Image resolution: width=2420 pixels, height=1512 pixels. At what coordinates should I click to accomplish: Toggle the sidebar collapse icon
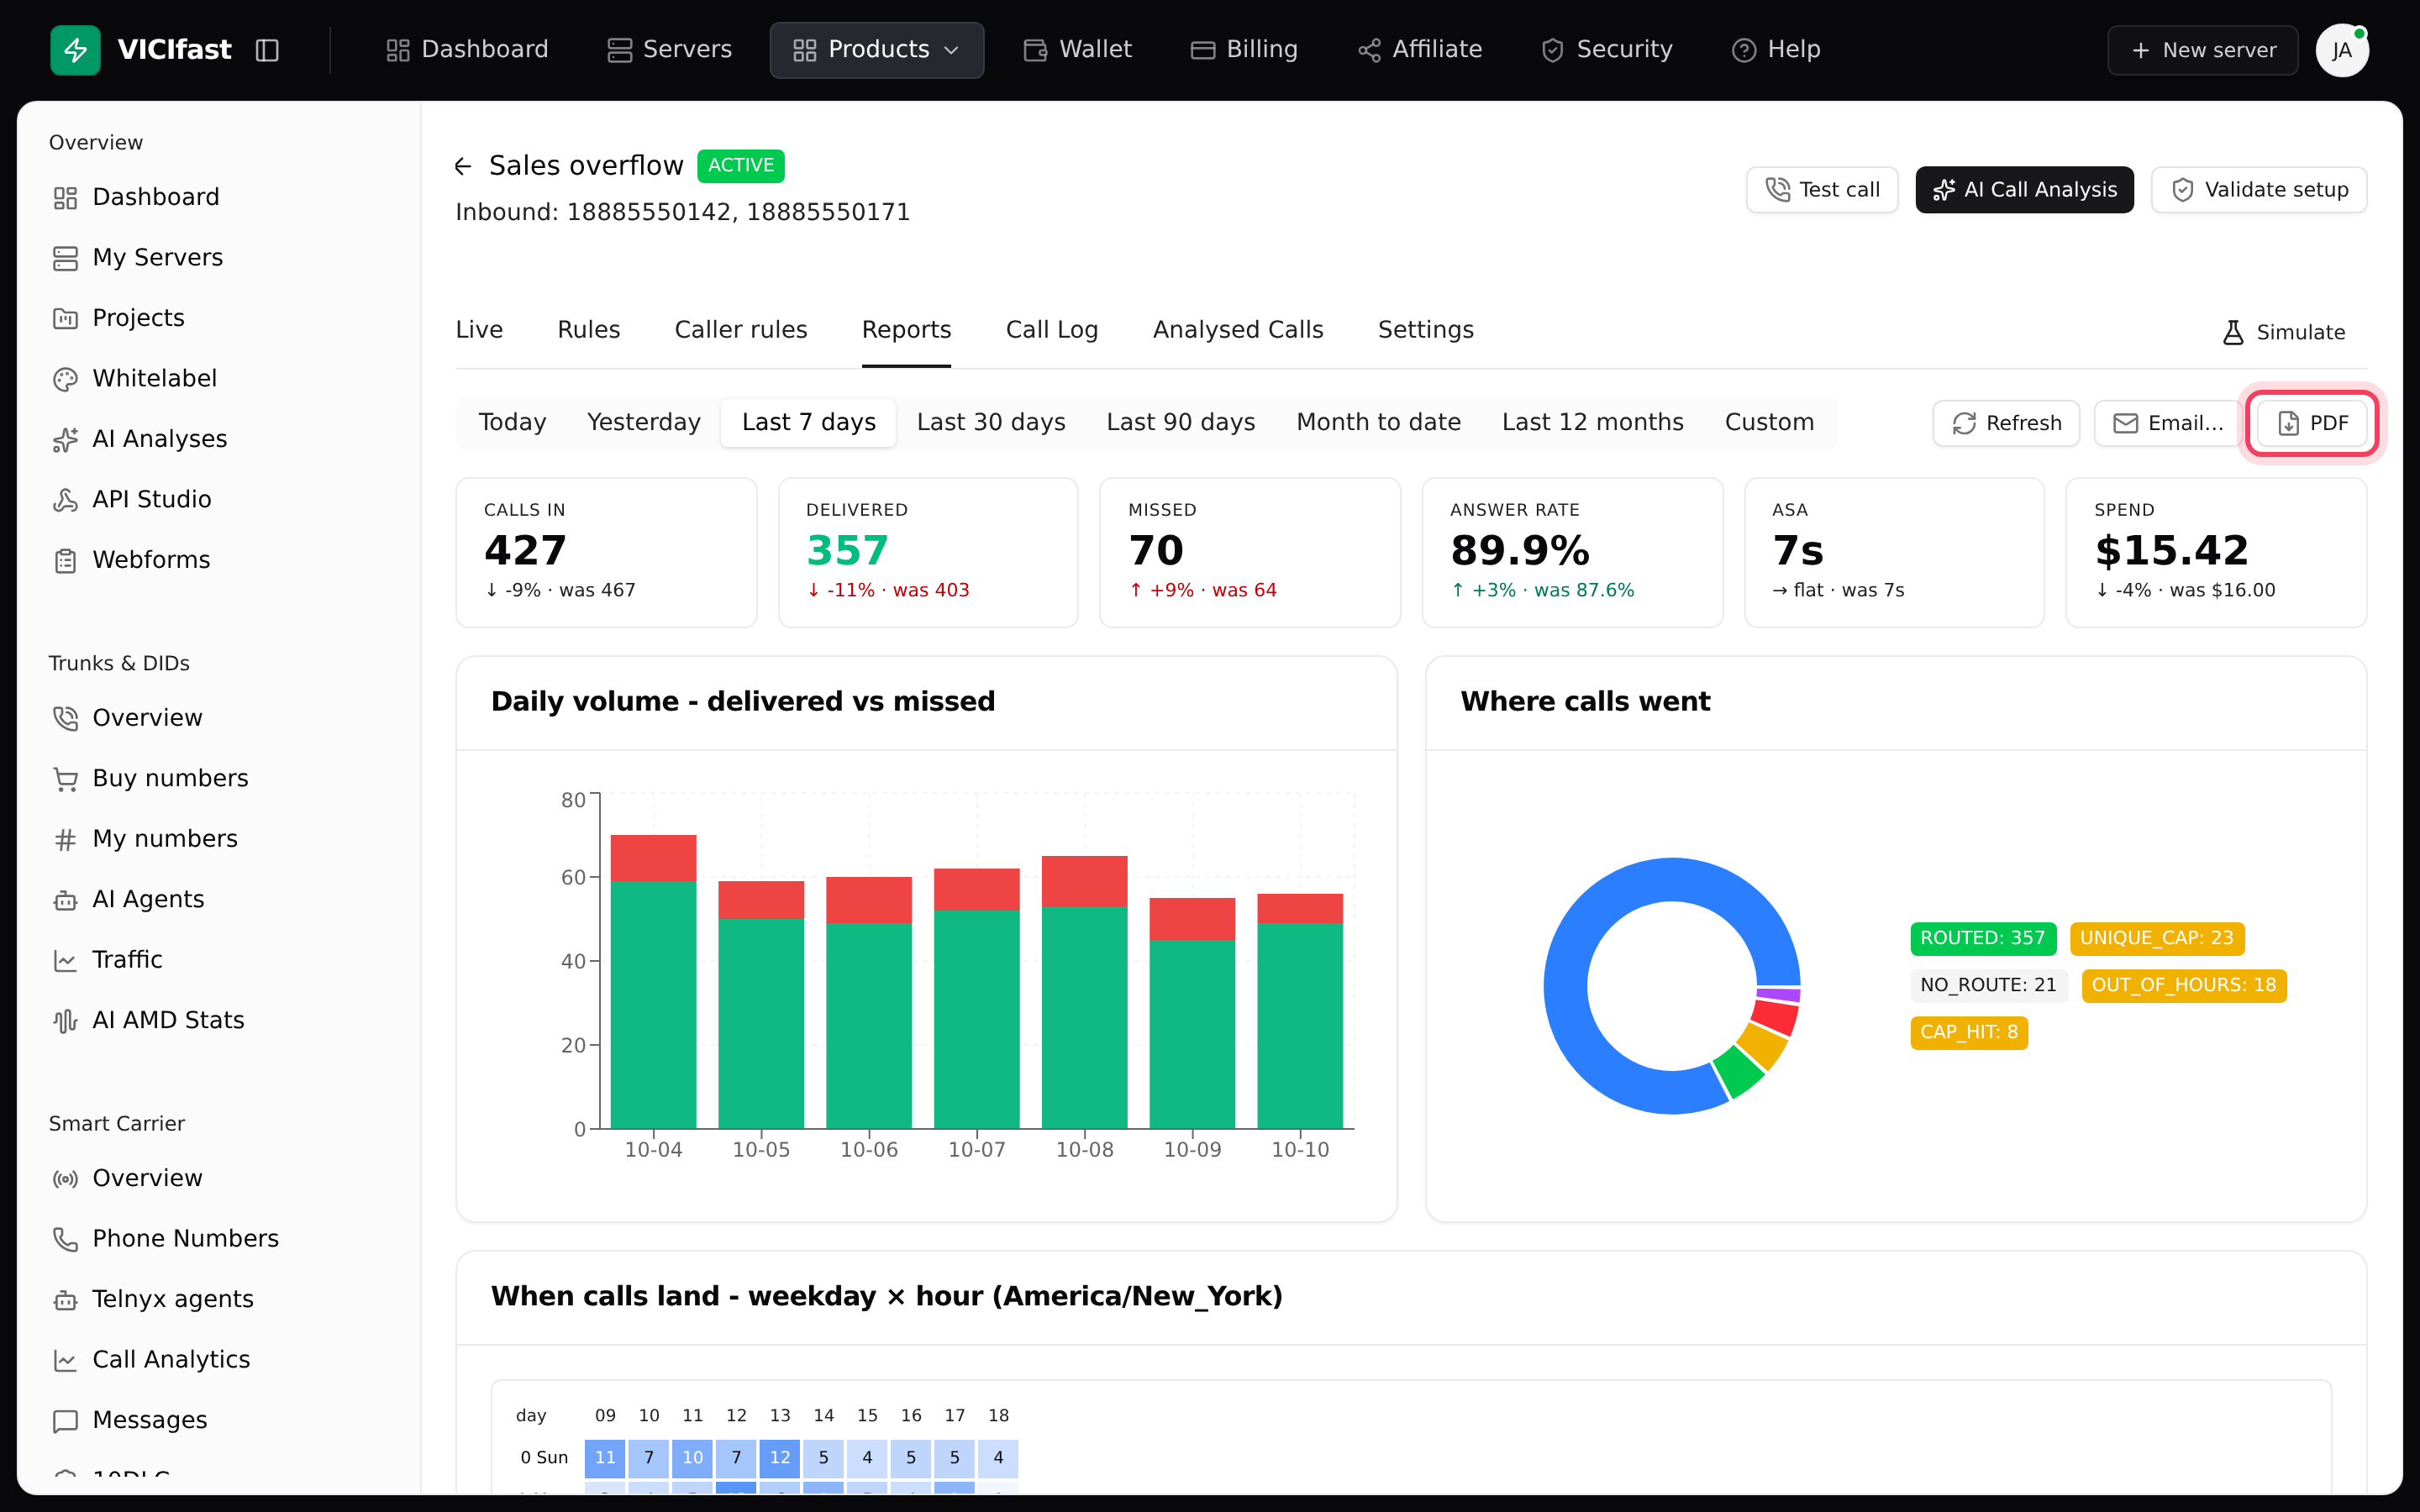pos(267,50)
